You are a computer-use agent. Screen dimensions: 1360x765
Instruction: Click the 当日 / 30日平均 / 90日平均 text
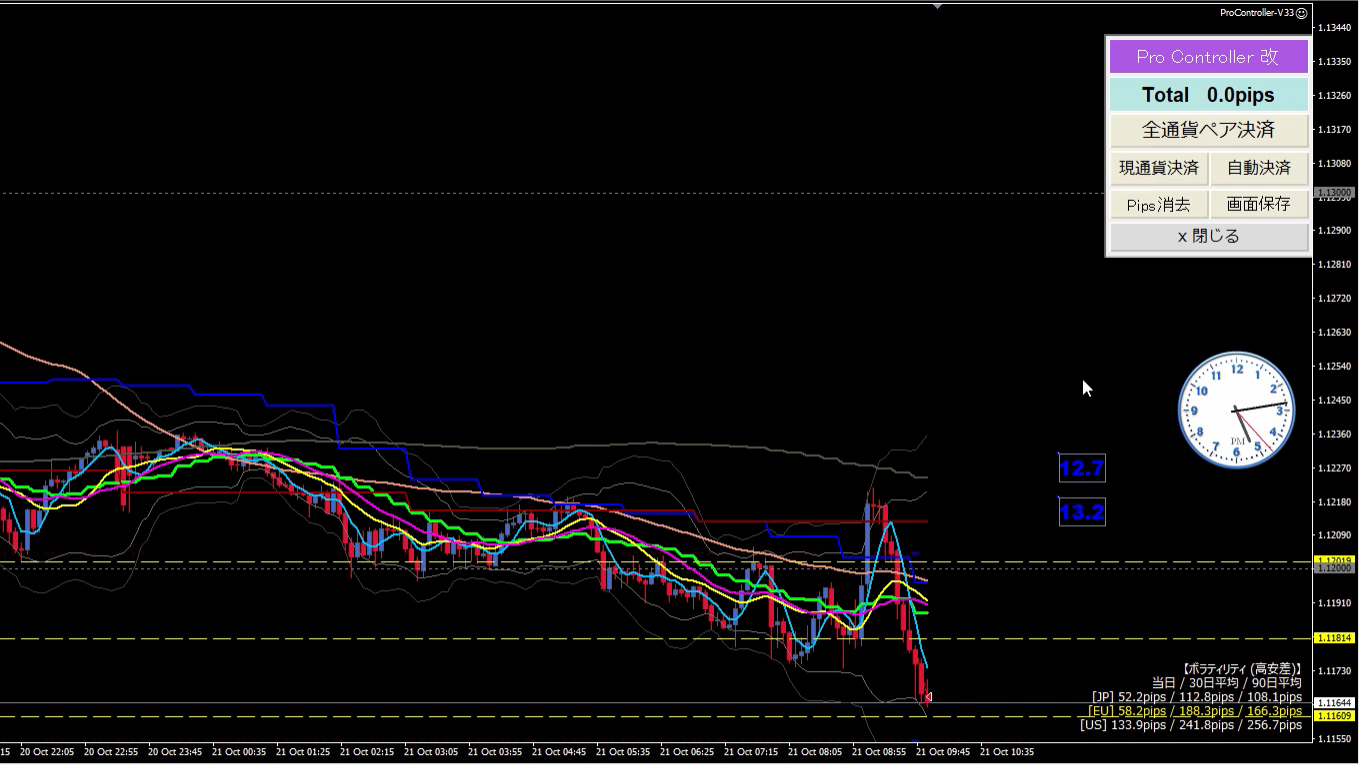pyautogui.click(x=1227, y=682)
